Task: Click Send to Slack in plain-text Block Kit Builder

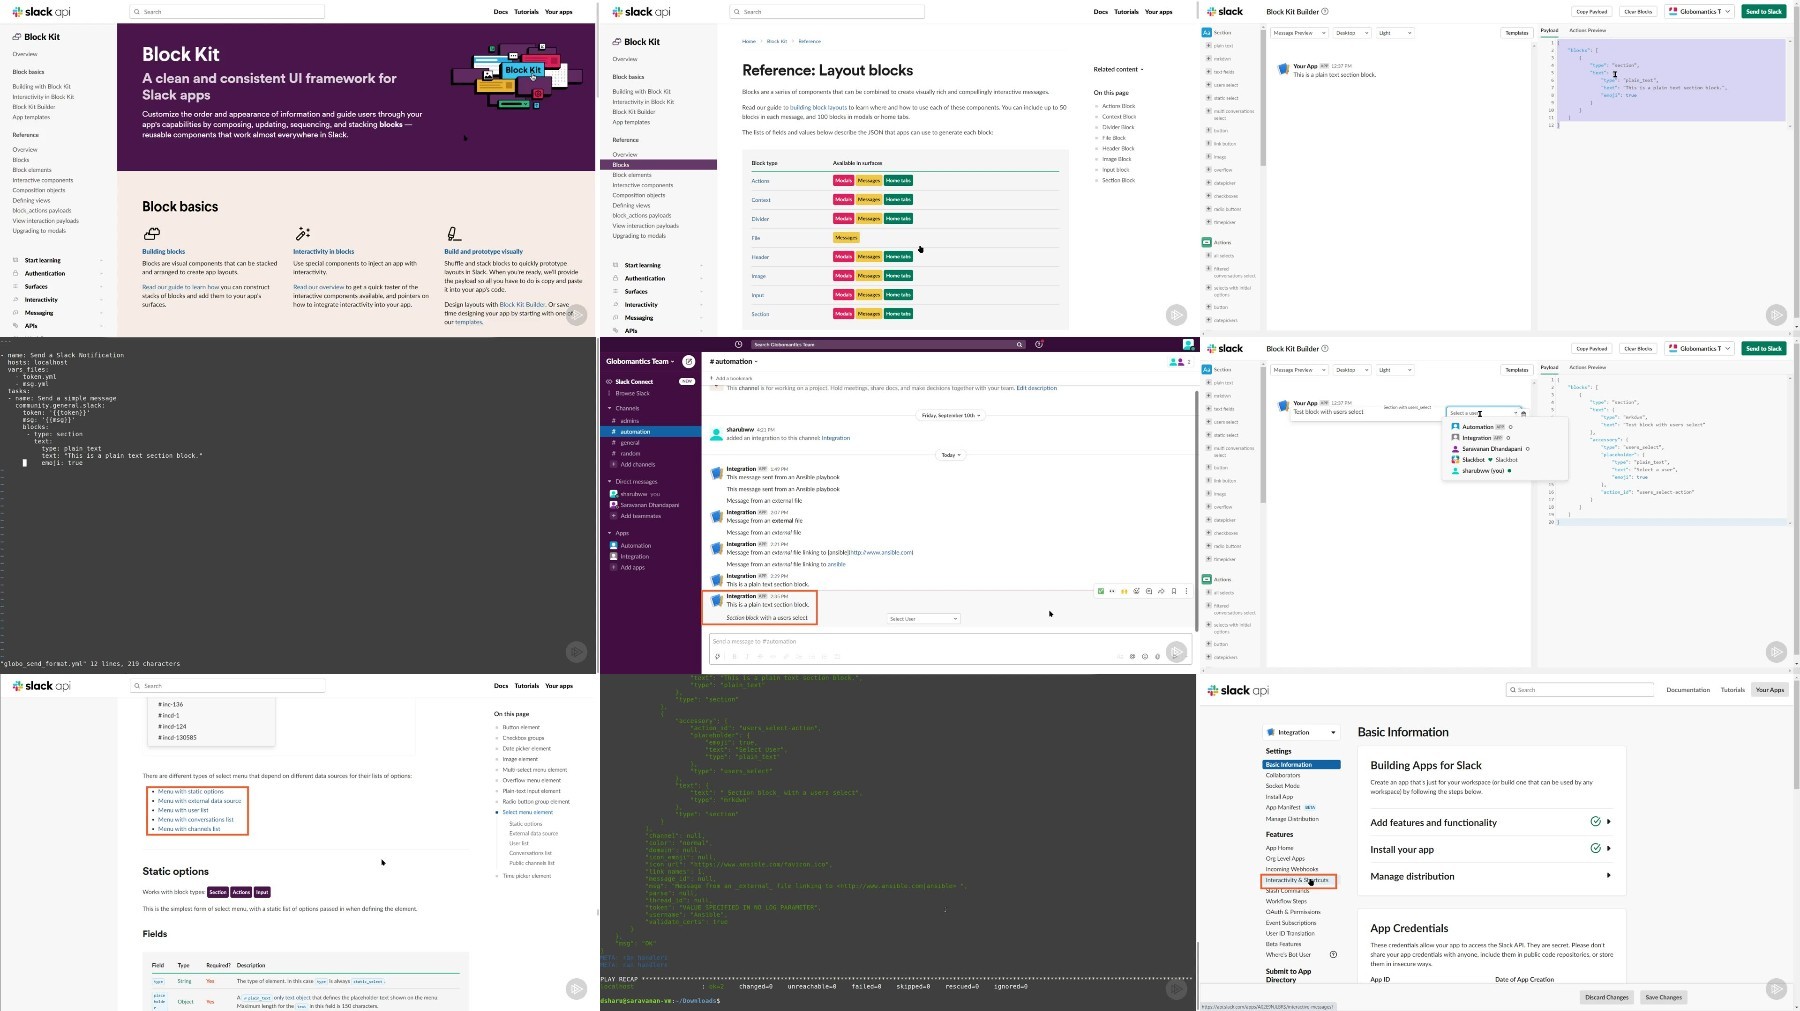Action: click(1764, 12)
